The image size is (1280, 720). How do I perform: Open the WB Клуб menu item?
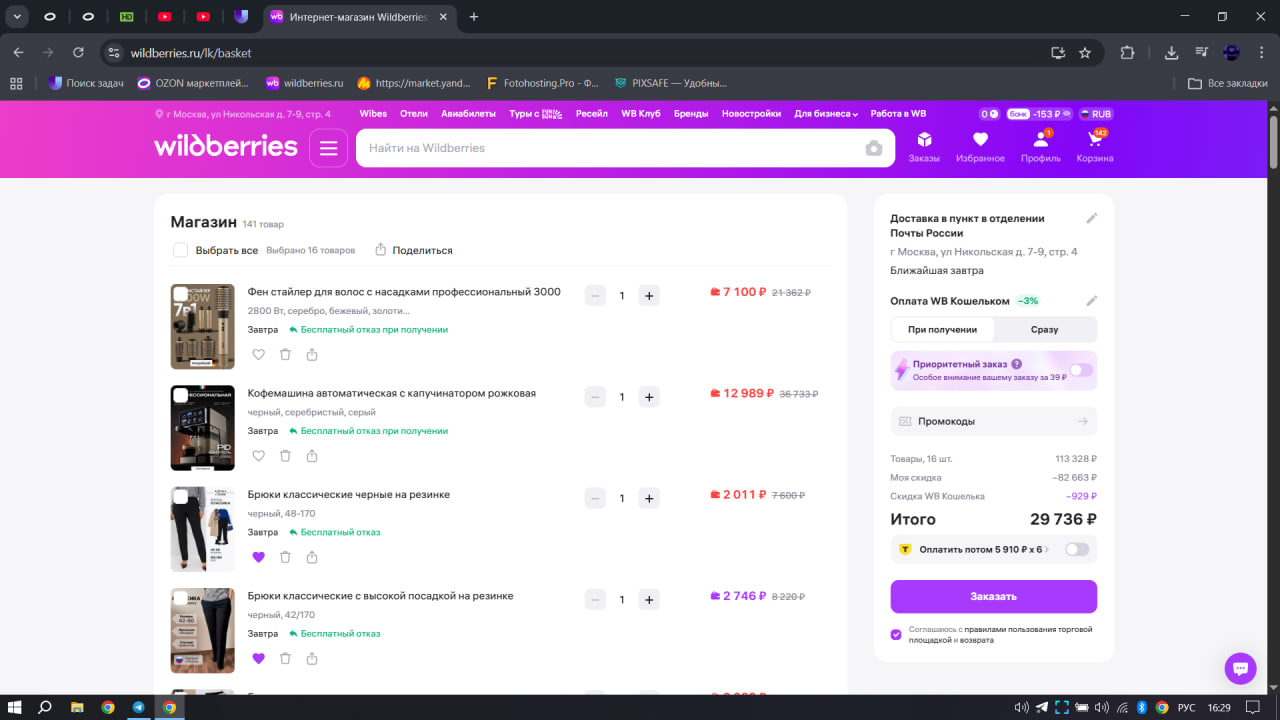pyautogui.click(x=641, y=114)
